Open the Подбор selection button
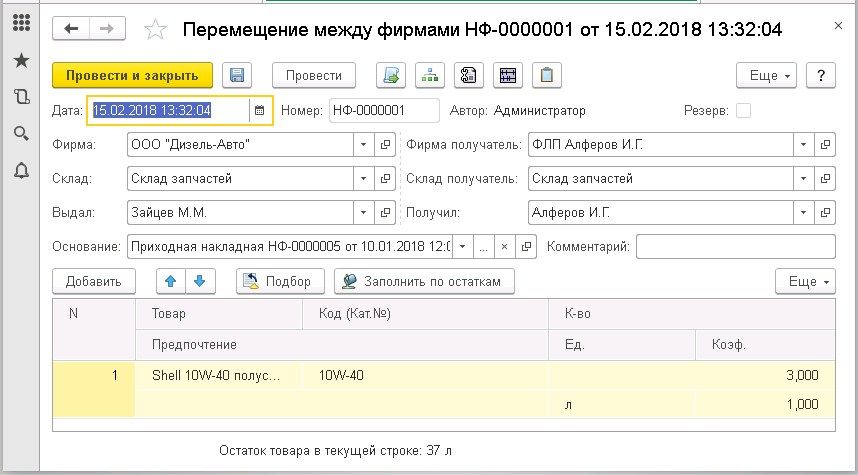The image size is (858, 475). (280, 281)
